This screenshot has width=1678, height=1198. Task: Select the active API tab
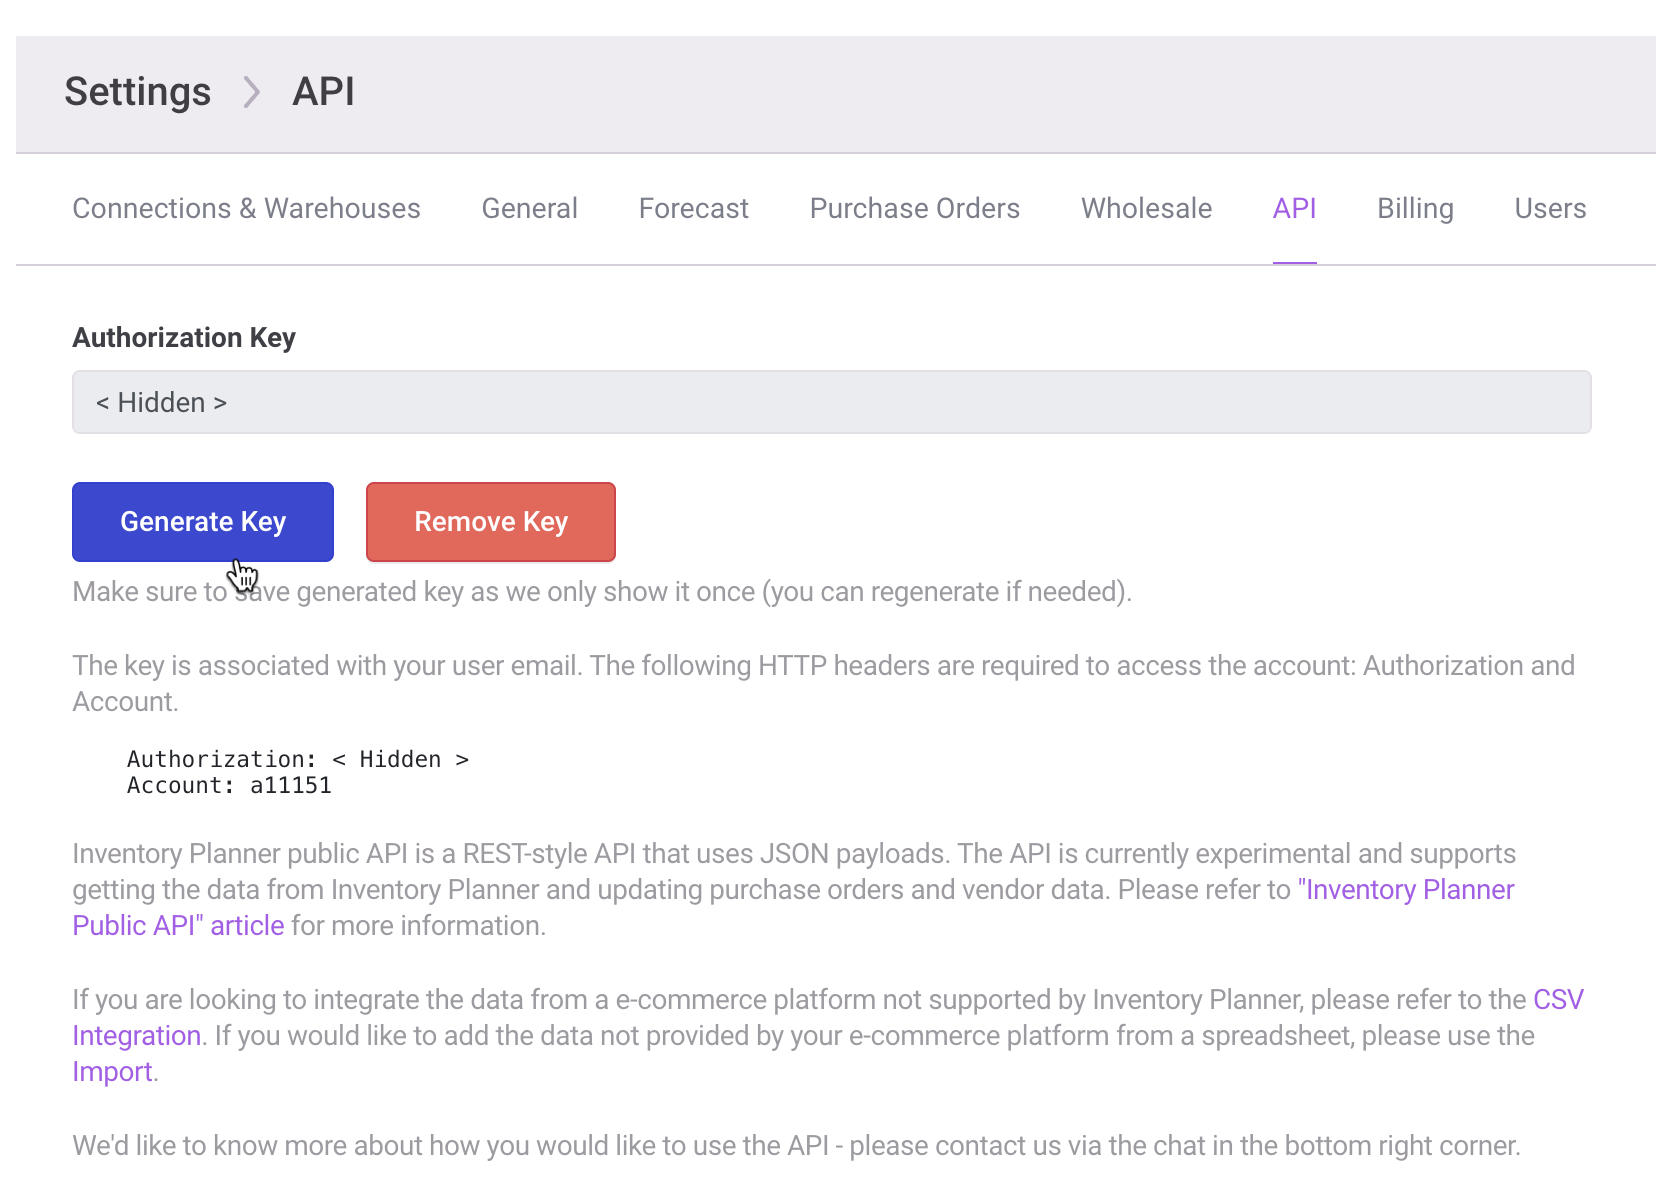[1294, 208]
